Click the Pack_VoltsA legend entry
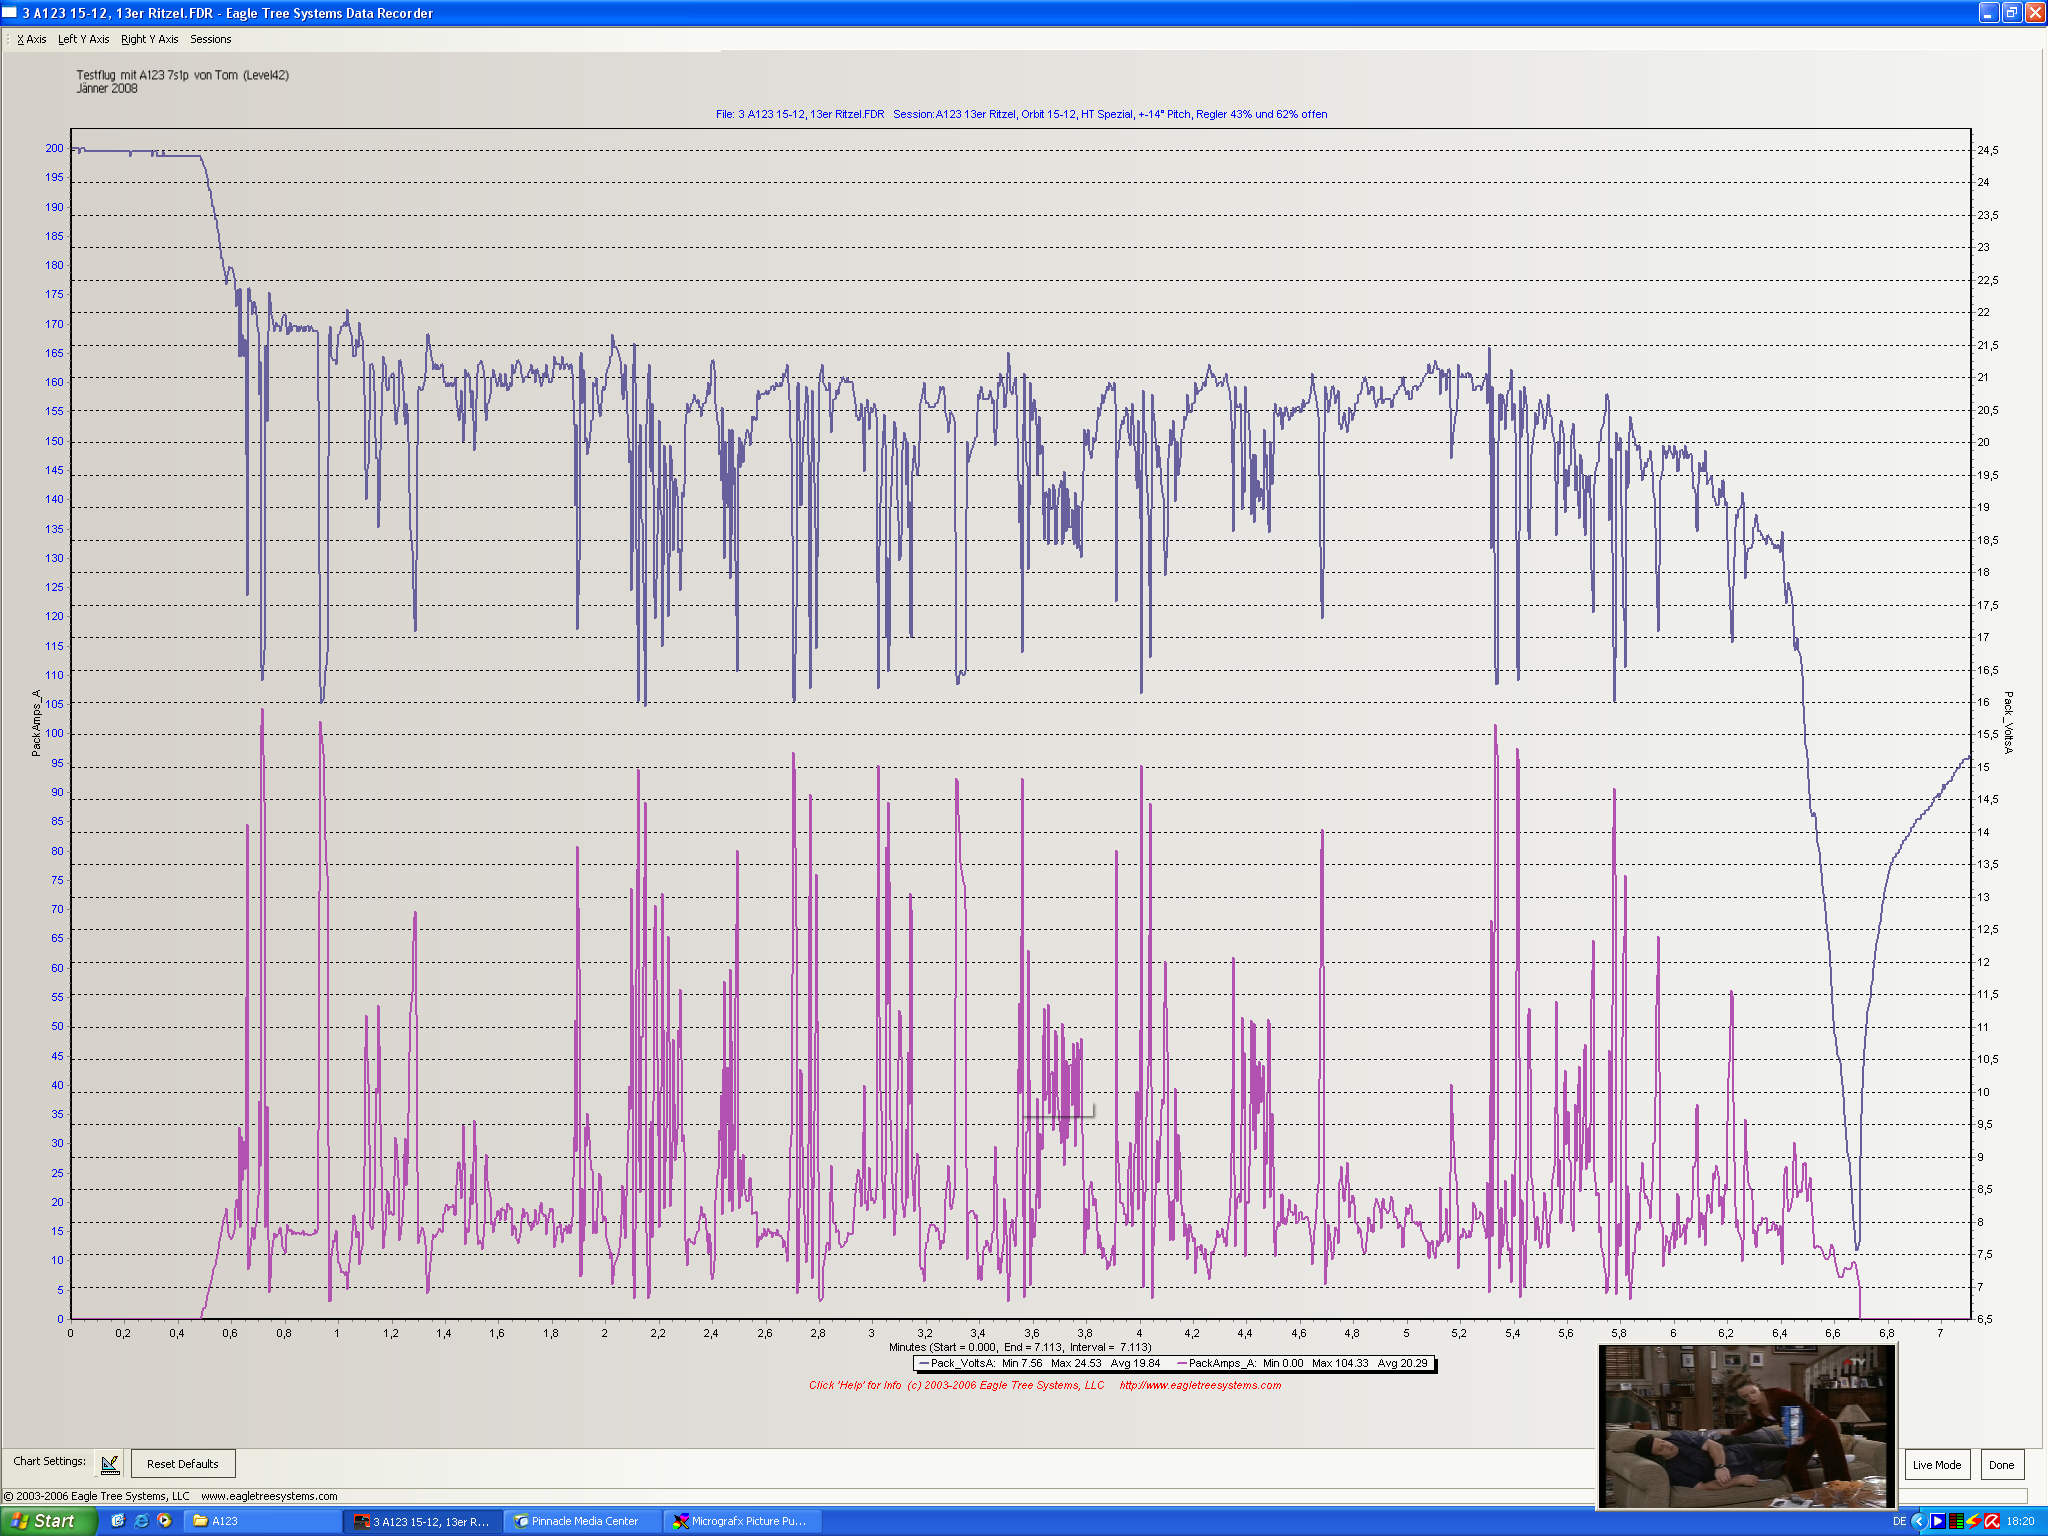 (1039, 1363)
